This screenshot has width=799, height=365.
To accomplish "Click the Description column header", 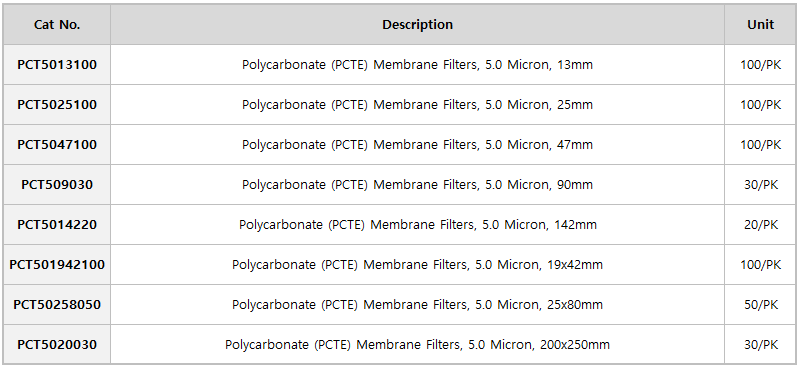I will [417, 24].
